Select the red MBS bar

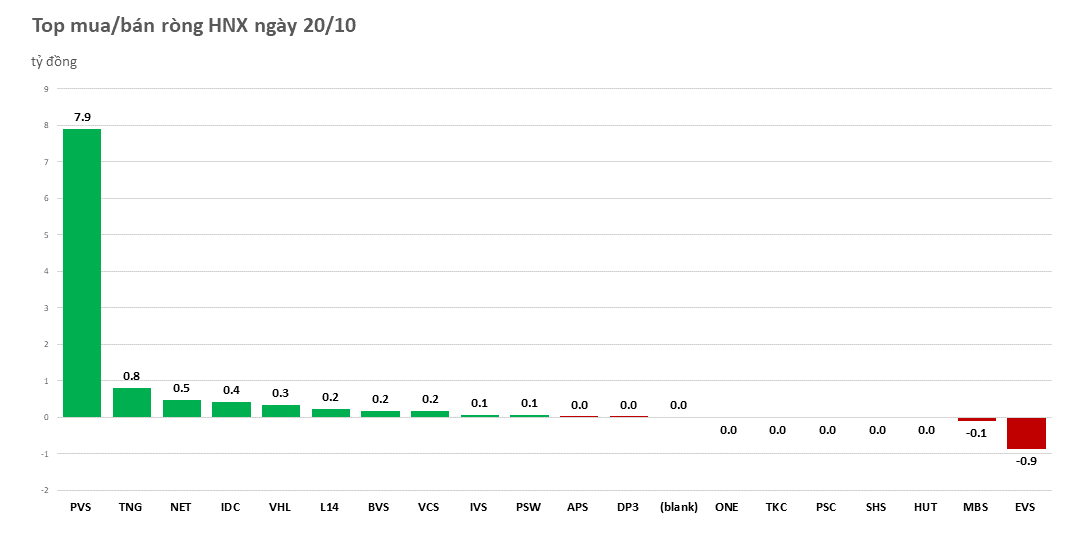[x=977, y=420]
